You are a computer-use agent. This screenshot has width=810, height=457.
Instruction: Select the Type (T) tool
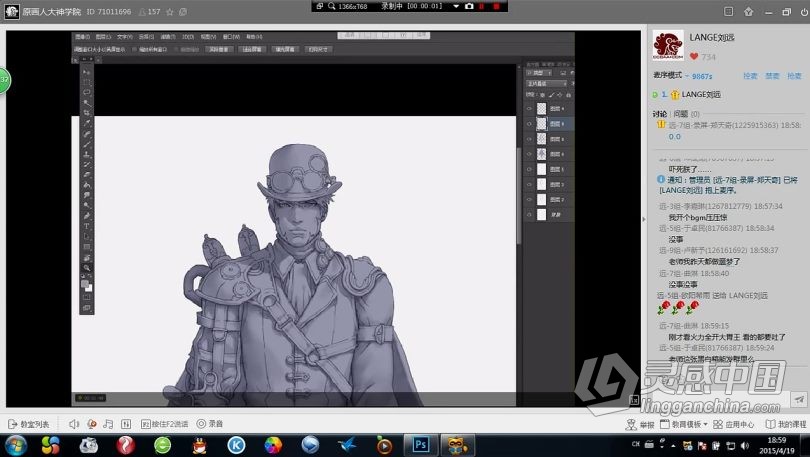[86, 226]
